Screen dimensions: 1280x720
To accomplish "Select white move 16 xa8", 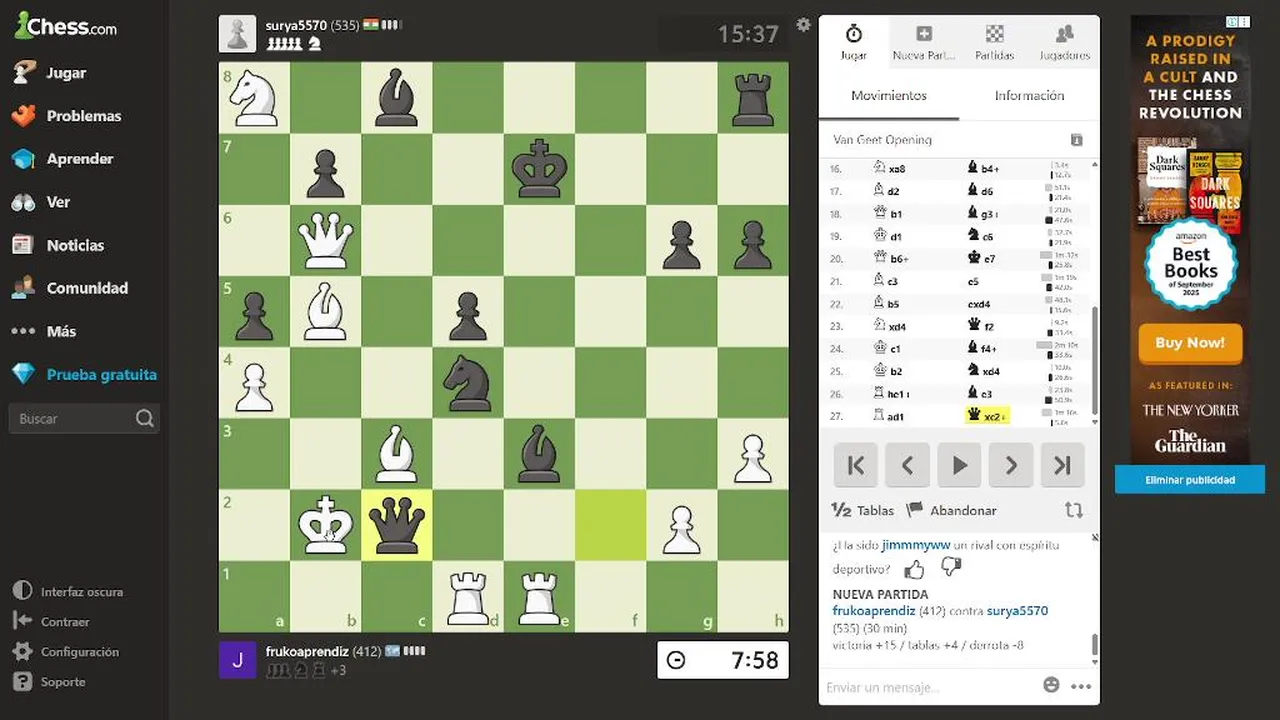I will tap(887, 169).
